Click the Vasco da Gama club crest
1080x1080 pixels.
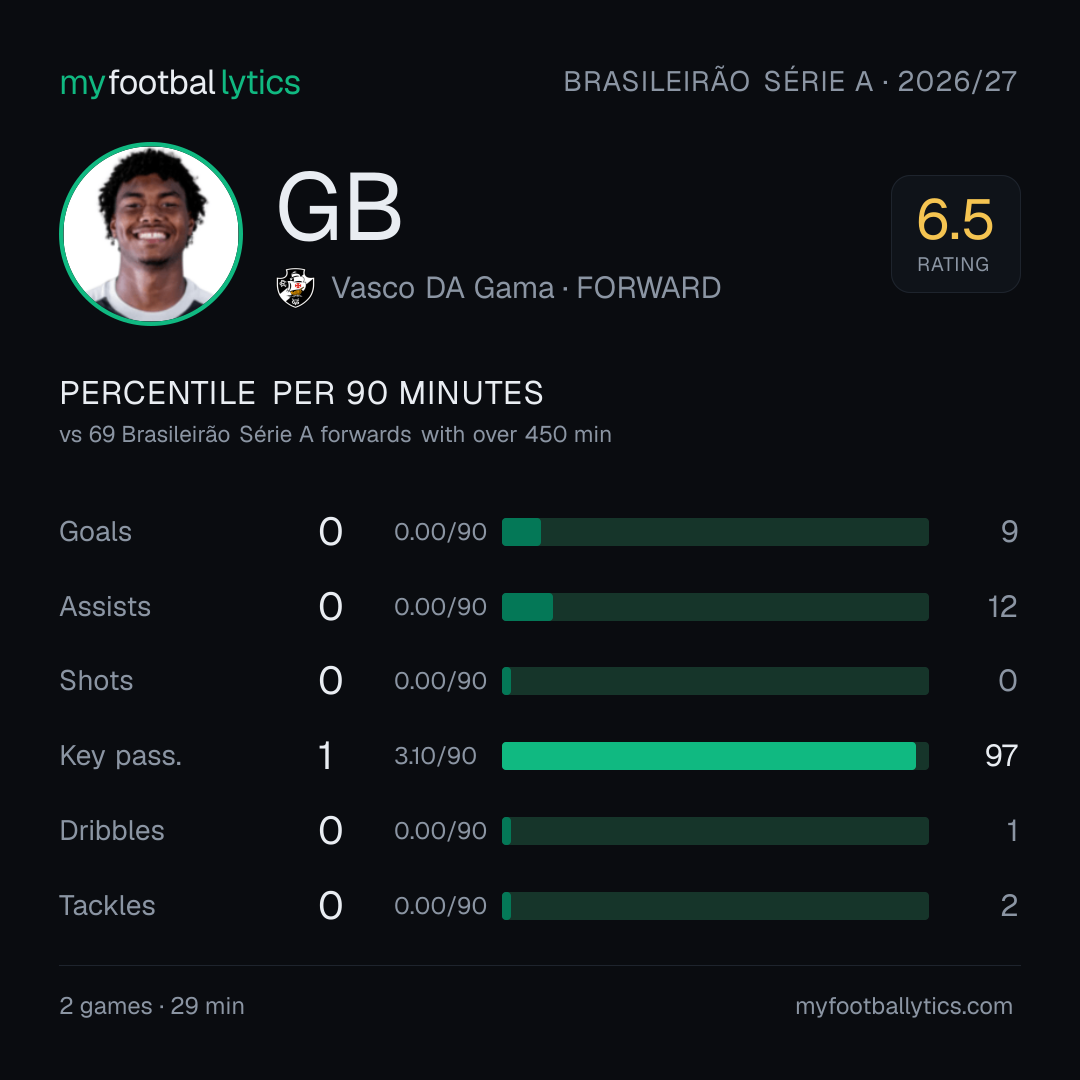[x=295, y=288]
